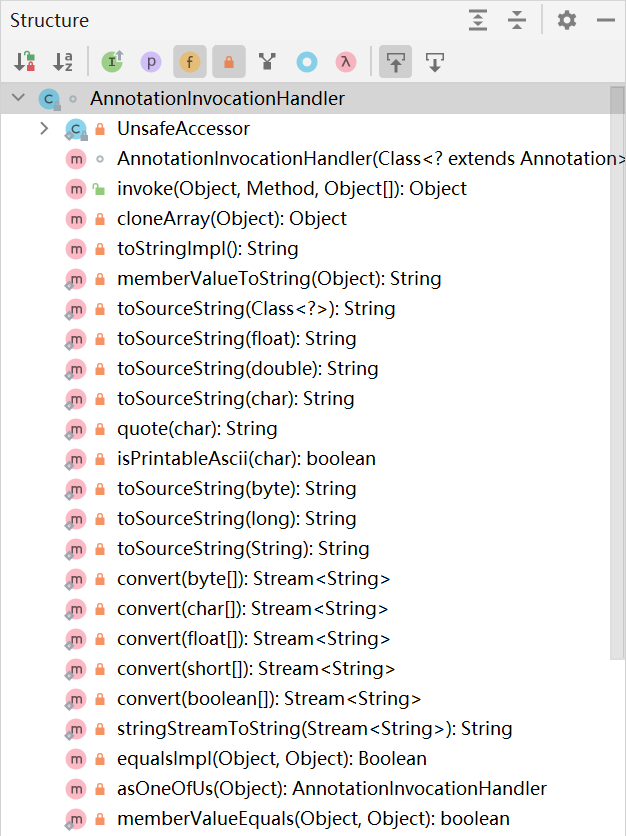Screen dimensions: 626x836
Task: Toggle Show Non-Public lock icon
Action: tap(229, 62)
